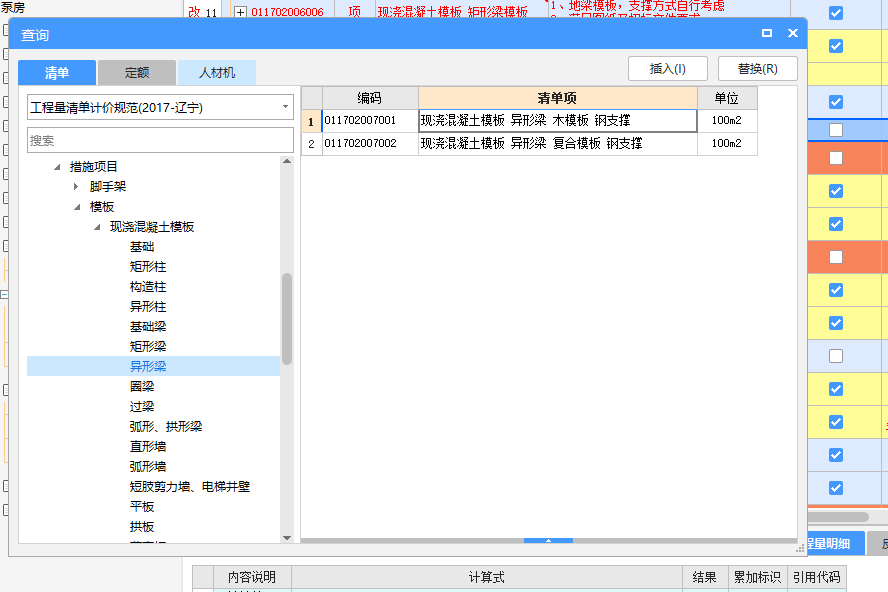Select 基础梁 in the tree
Image resolution: width=888 pixels, height=592 pixels.
[x=148, y=326]
